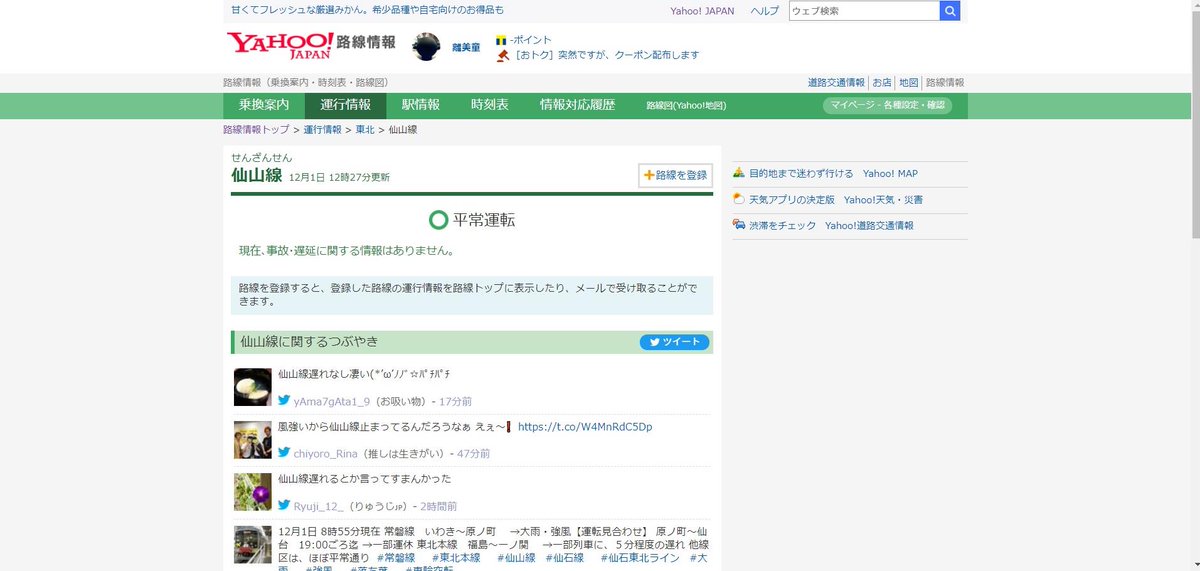Click the Twitter bird icon beside chiyoro_Rina
Viewport: 1200px width, 571px height.
pyautogui.click(x=284, y=453)
